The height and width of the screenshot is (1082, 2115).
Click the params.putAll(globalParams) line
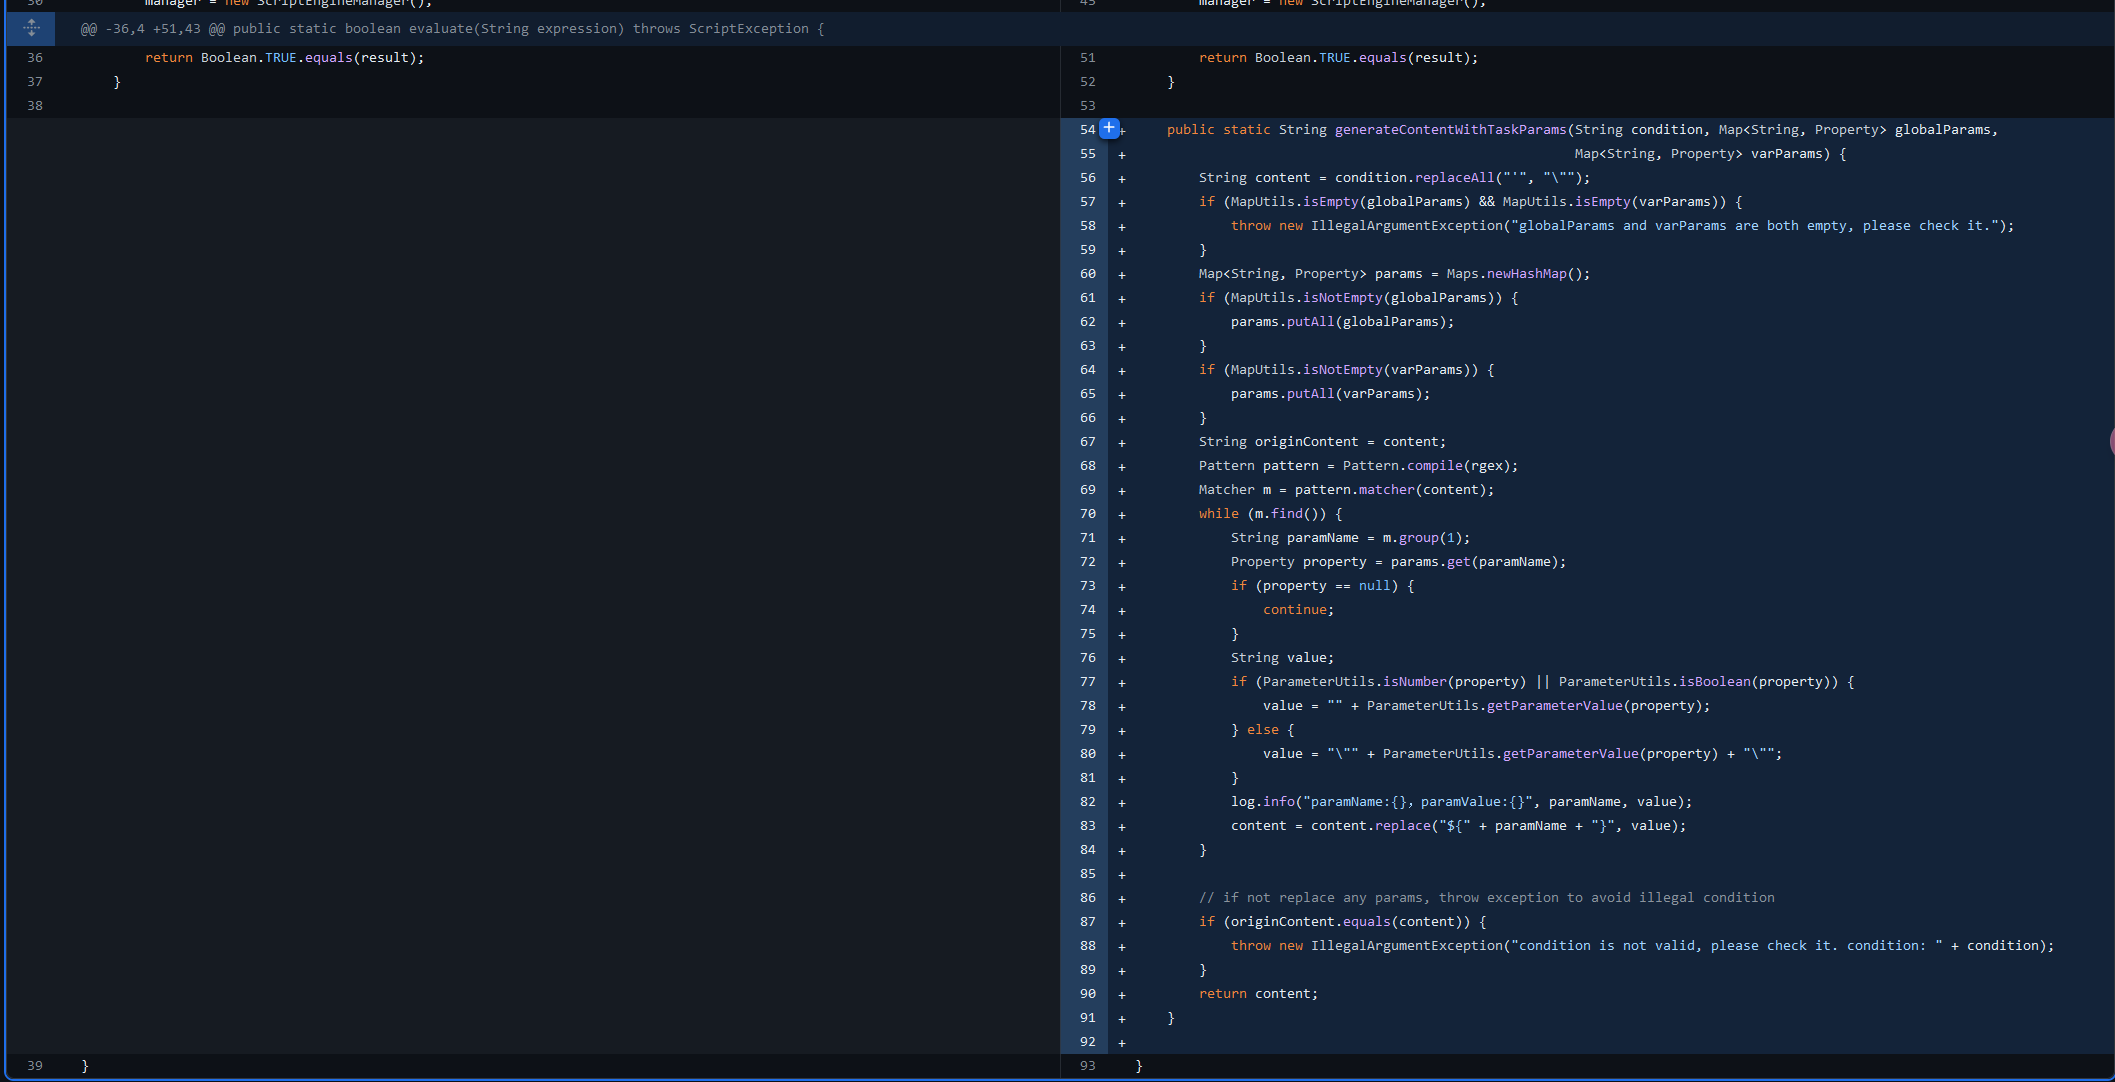[x=1342, y=322]
